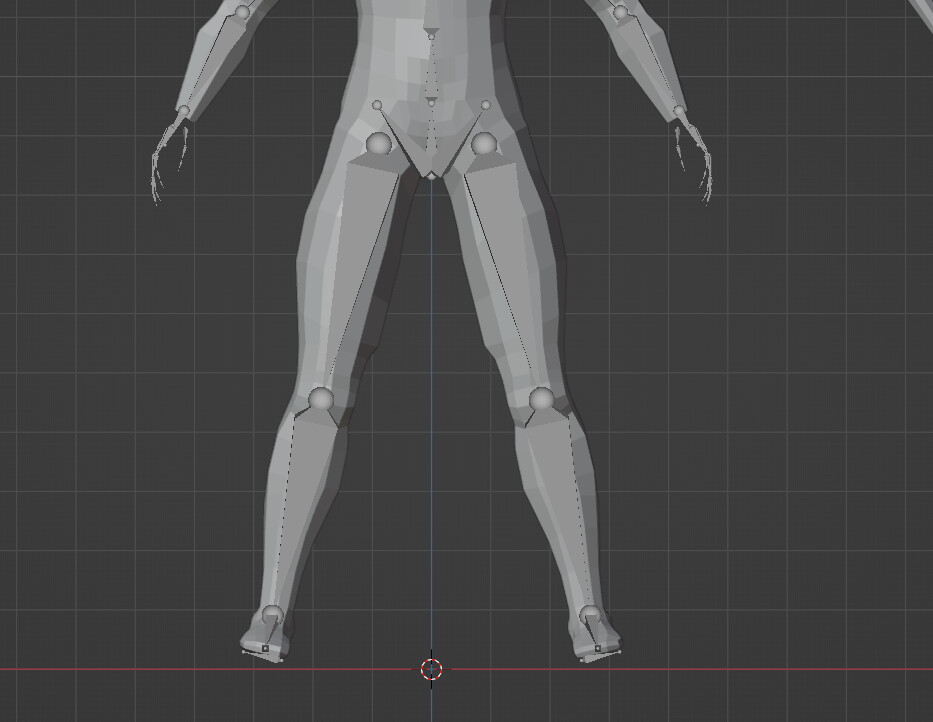Select the toe bone tip on screen-left foot
This screenshot has width=933, height=722.
(265, 648)
